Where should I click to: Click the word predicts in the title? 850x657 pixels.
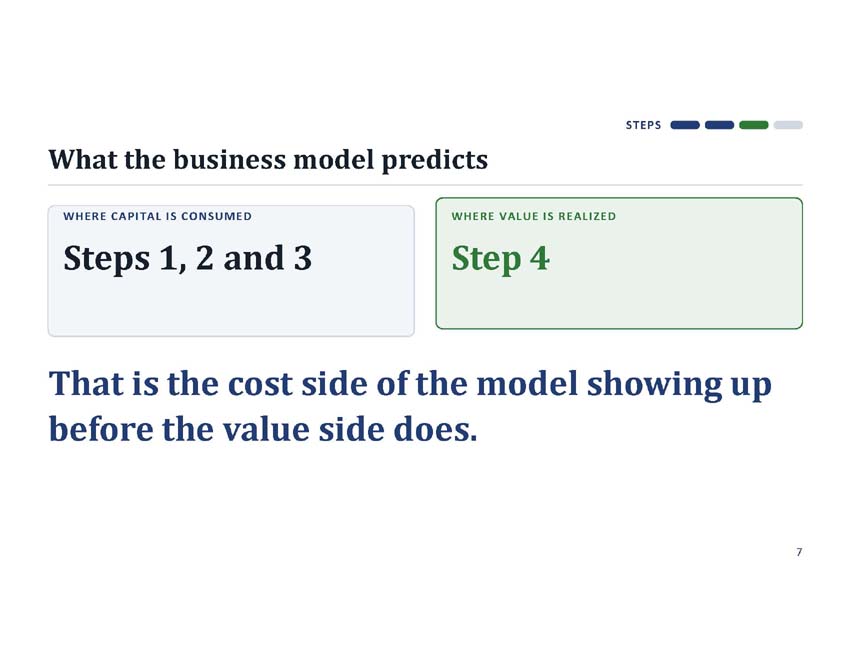(x=434, y=160)
